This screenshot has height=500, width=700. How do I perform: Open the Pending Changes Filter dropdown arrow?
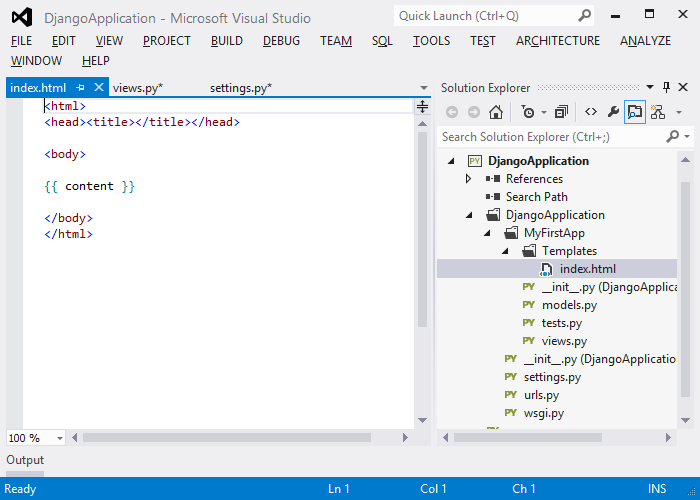[544, 112]
